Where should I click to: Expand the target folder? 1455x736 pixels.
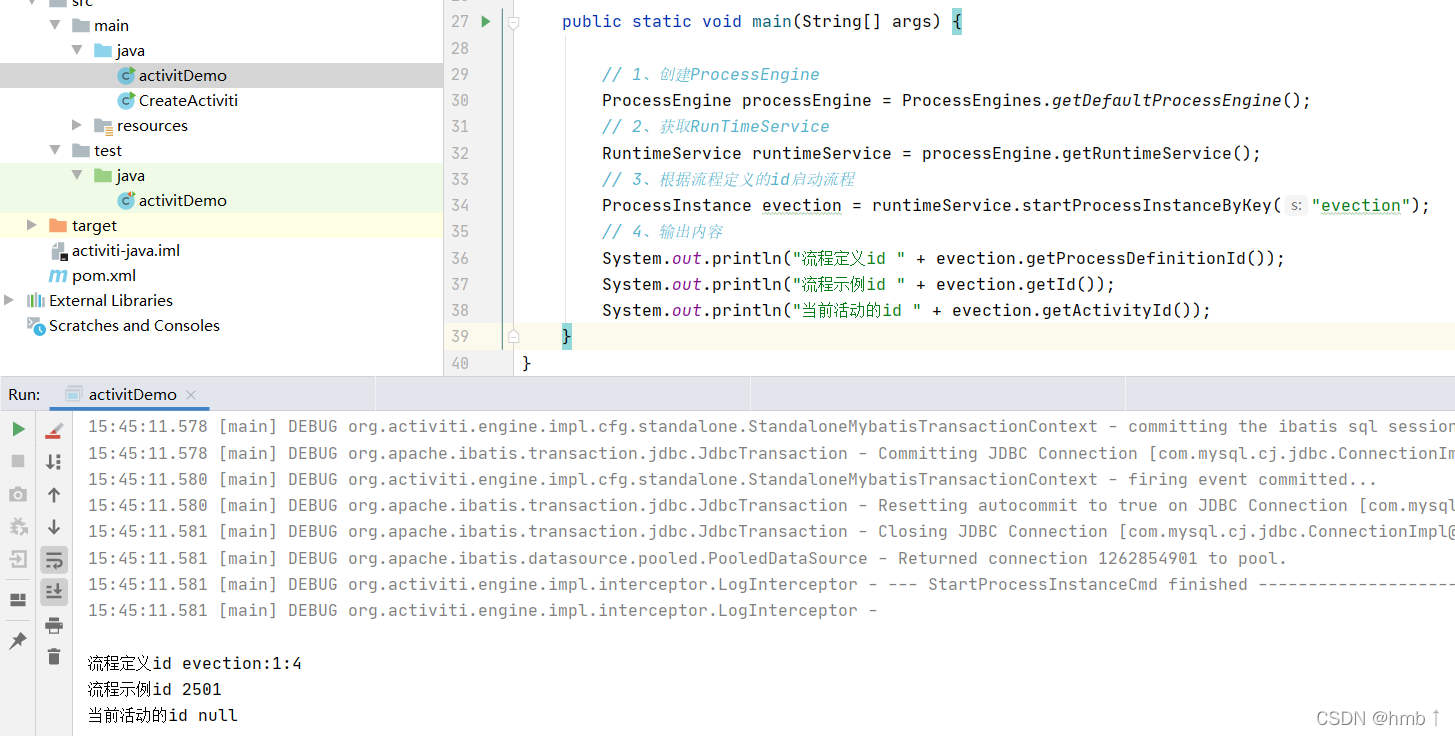click(33, 225)
